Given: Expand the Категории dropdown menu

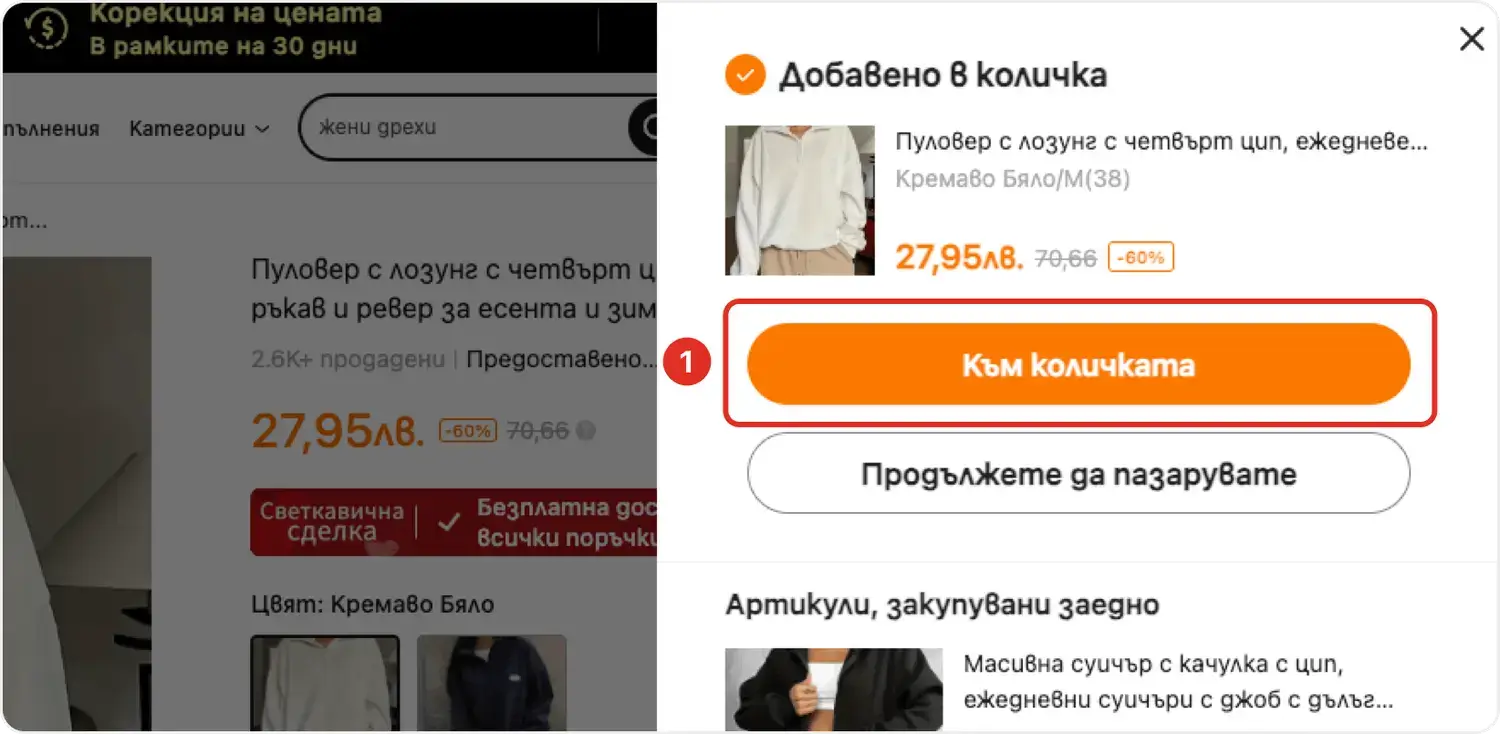Looking at the screenshot, I should coord(199,128).
